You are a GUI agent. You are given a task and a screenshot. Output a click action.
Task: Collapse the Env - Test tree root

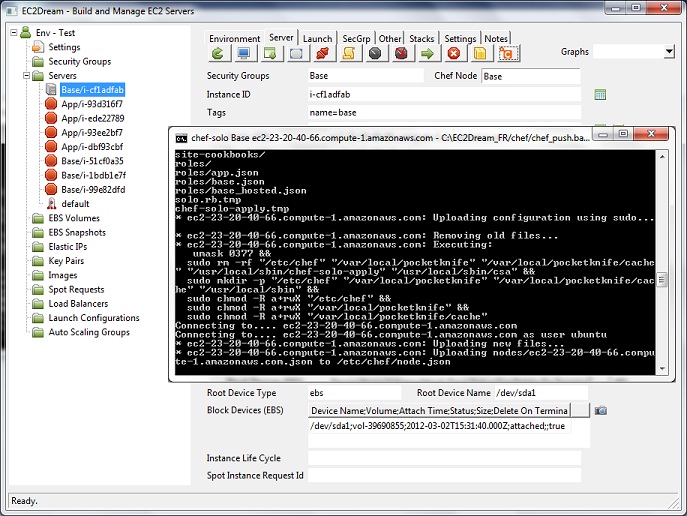click(x=14, y=32)
